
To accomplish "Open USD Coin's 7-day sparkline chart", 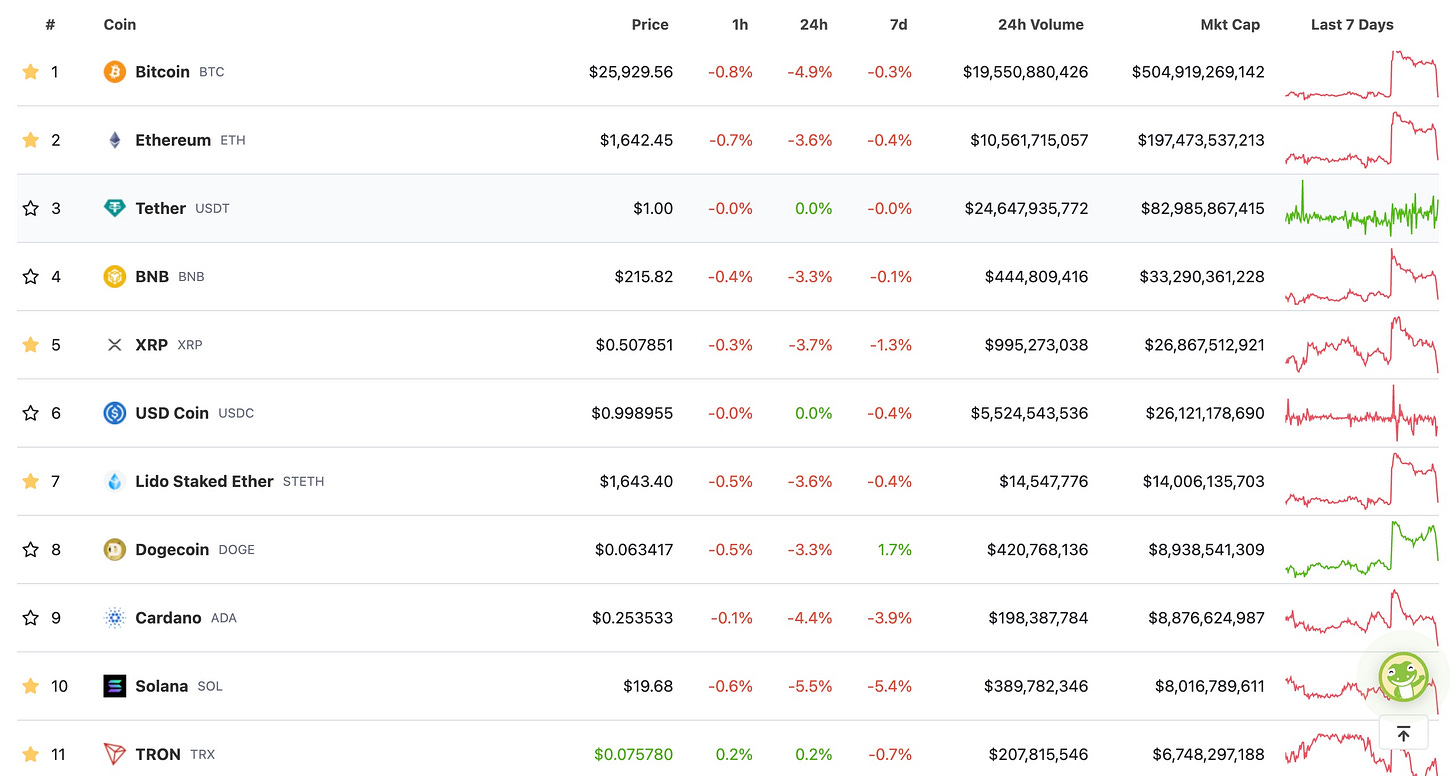I will 1362,411.
